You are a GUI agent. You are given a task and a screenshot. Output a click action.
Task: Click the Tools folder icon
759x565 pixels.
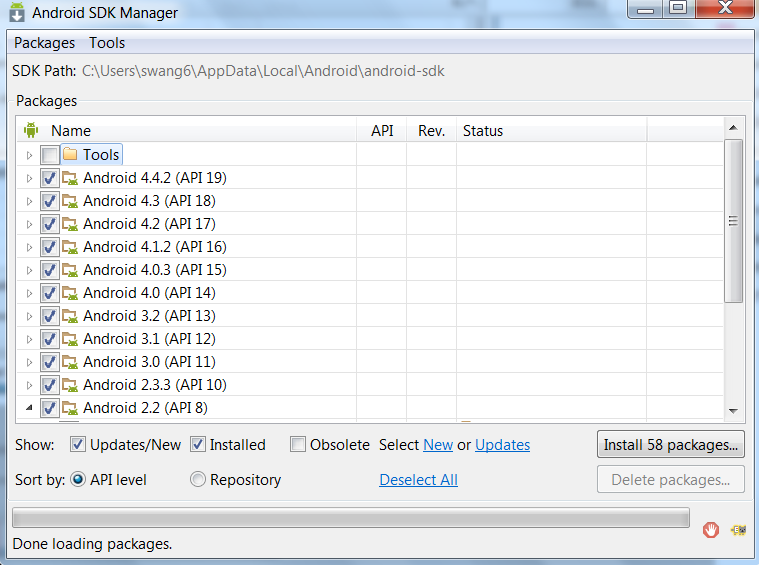click(70, 154)
